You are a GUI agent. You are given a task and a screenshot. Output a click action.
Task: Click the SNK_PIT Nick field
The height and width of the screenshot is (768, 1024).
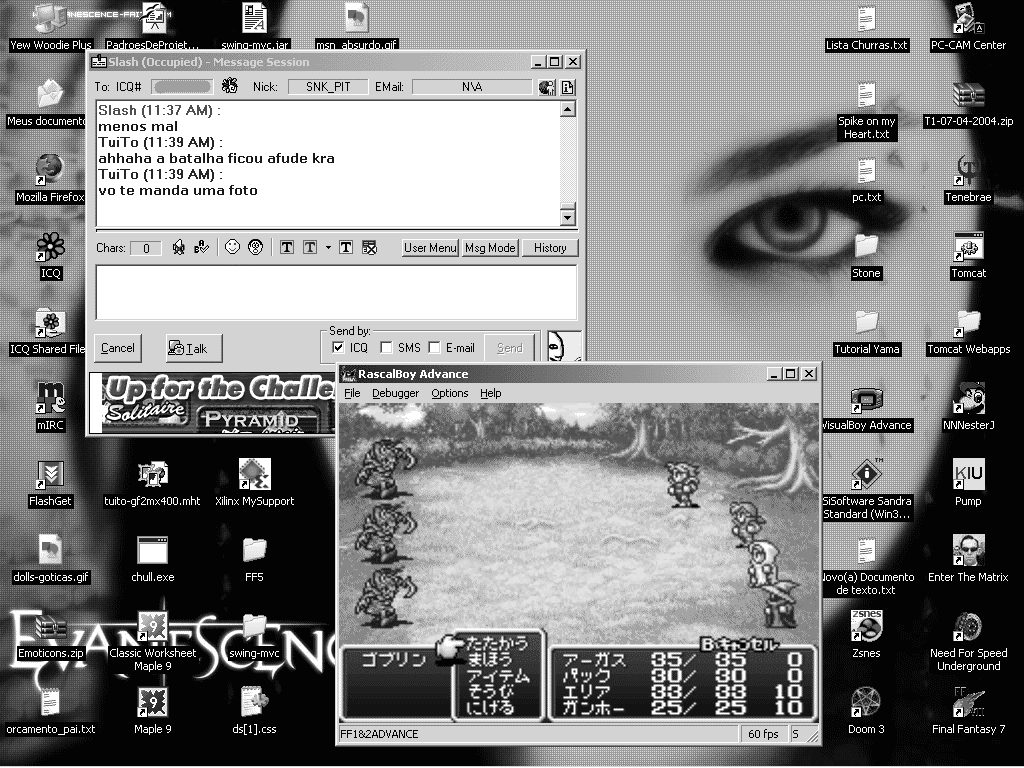(x=328, y=87)
